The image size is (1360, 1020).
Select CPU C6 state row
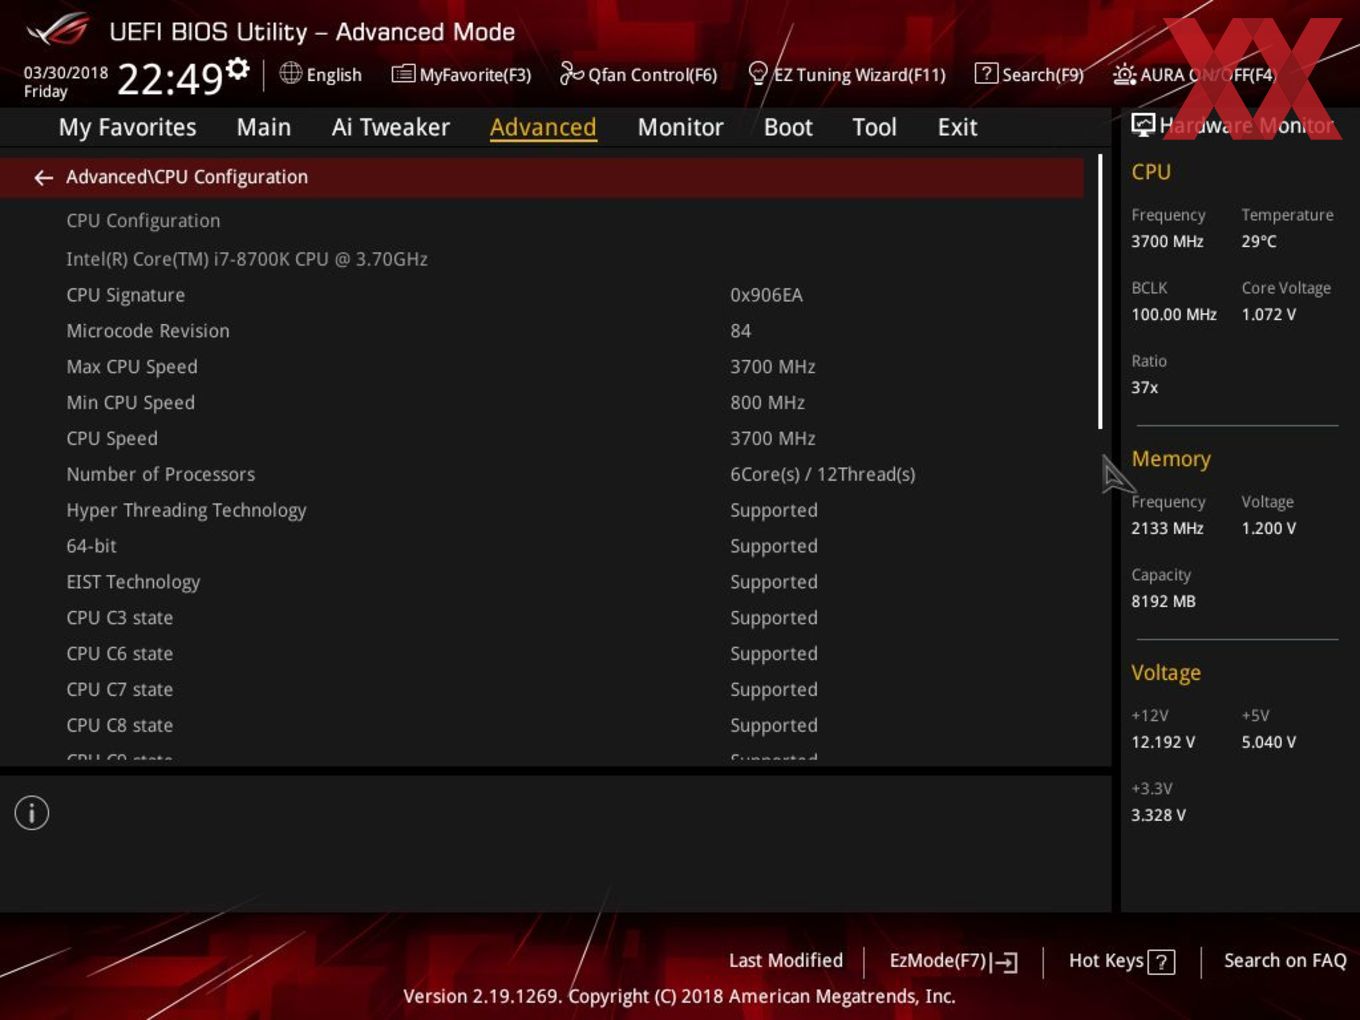[540, 654]
